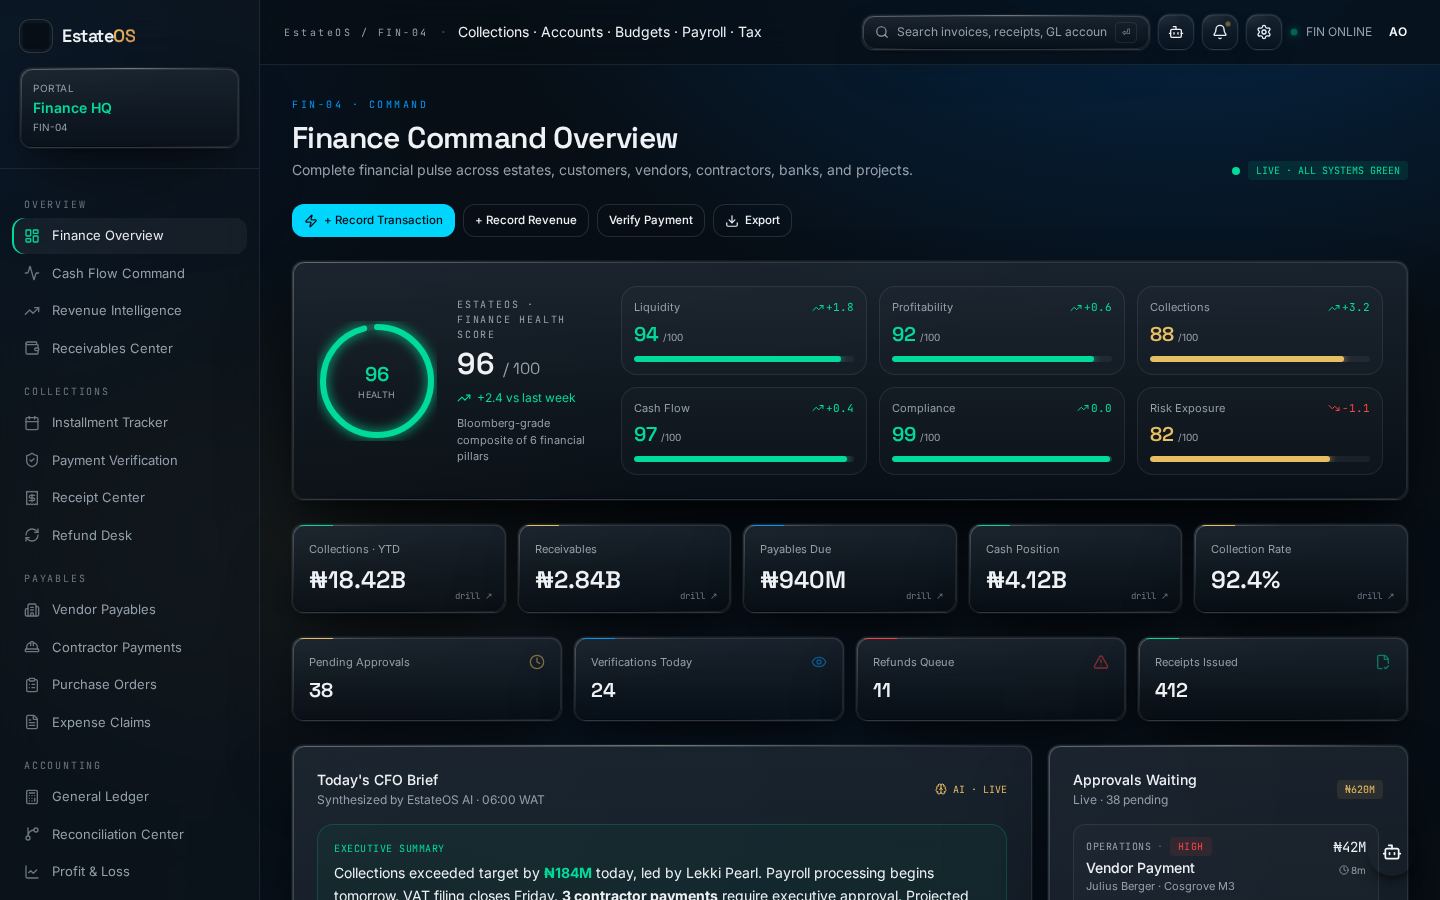Open the Finance HQ portal selector
The image size is (1440, 900).
pyautogui.click(x=130, y=108)
